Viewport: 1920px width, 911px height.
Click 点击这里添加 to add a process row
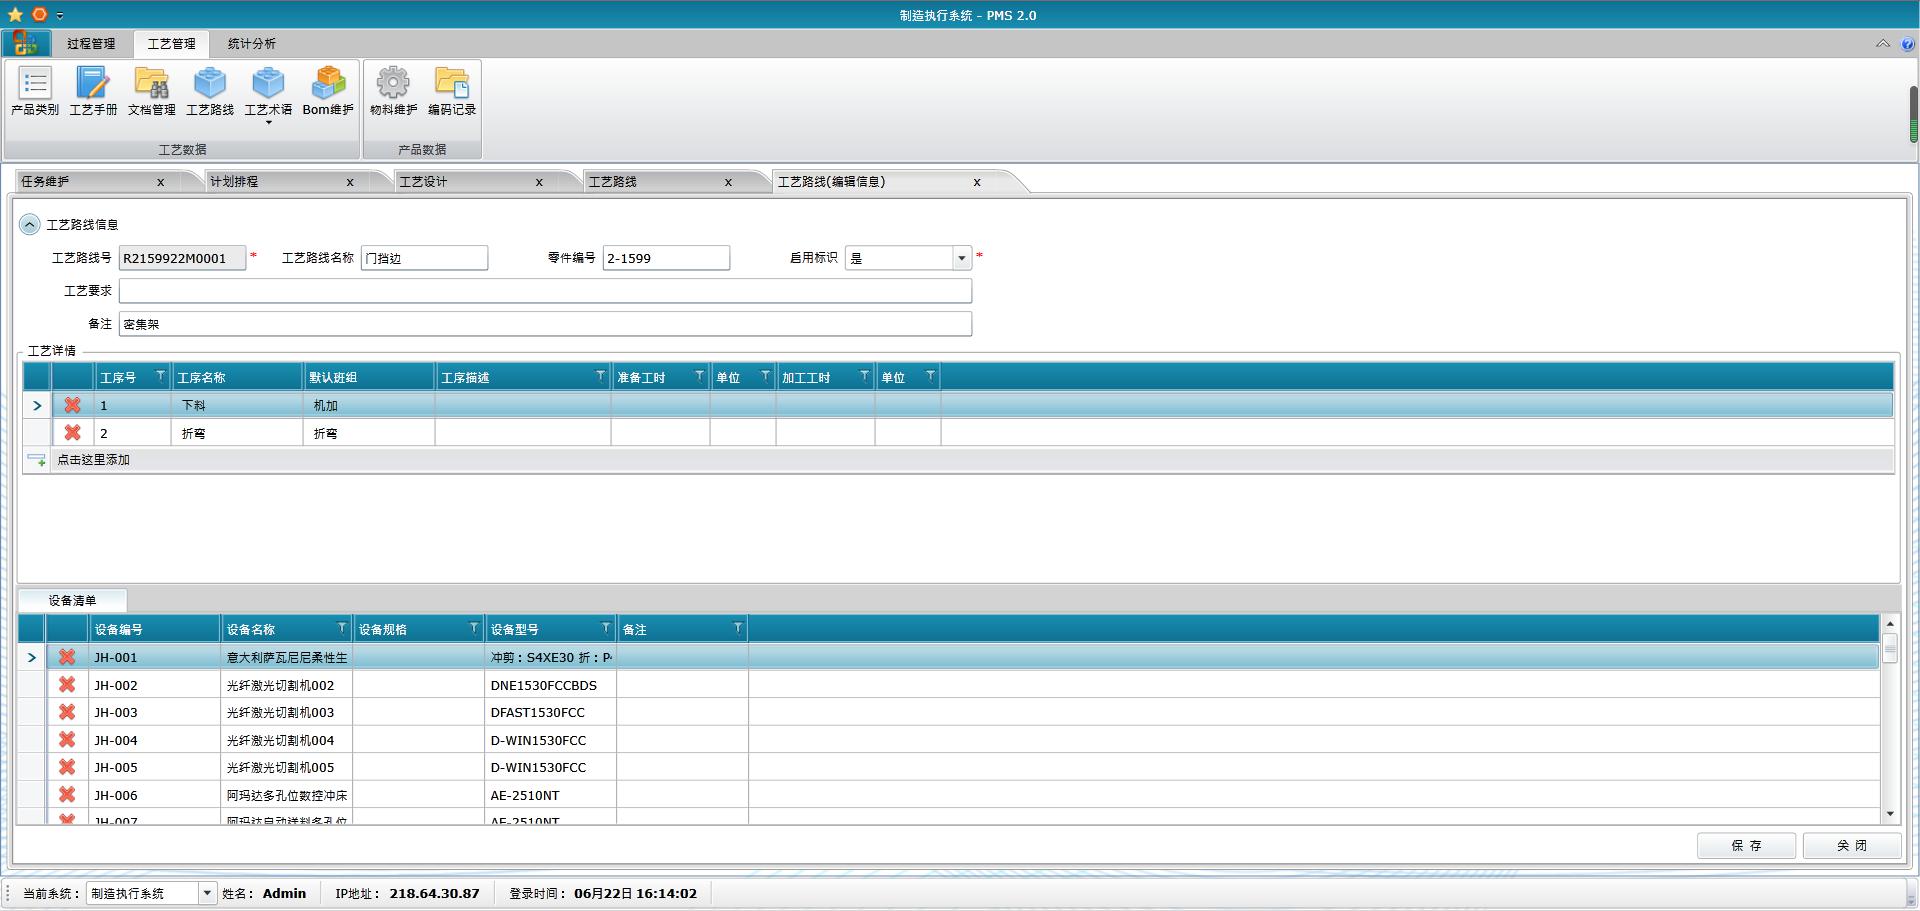tap(93, 460)
